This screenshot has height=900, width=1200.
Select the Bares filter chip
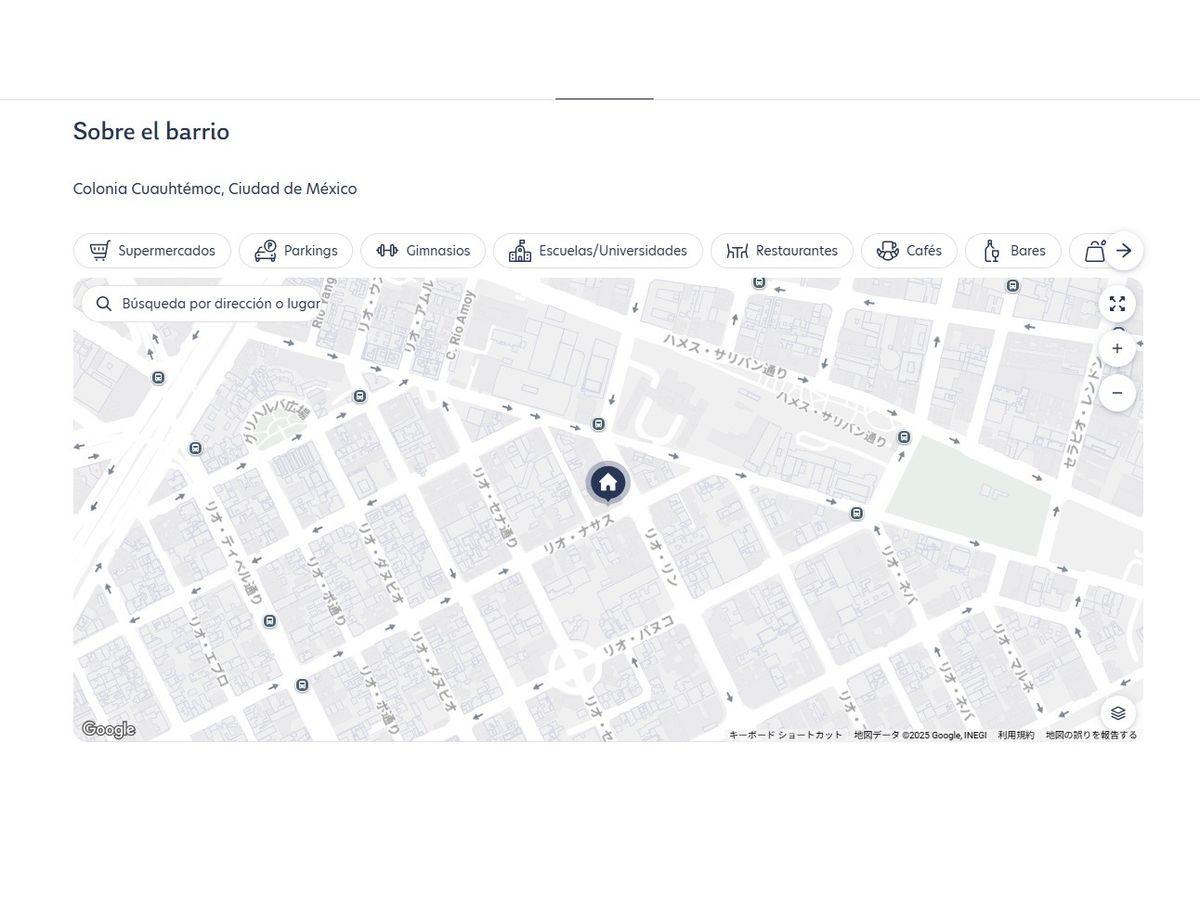[1013, 251]
